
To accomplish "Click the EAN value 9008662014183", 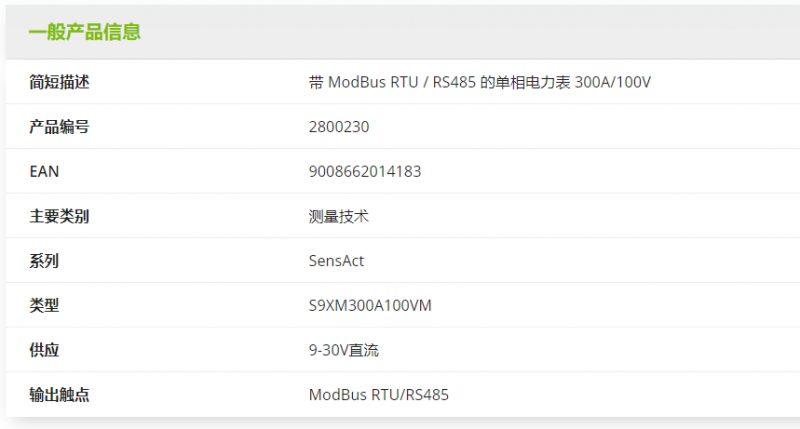I will tap(365, 171).
